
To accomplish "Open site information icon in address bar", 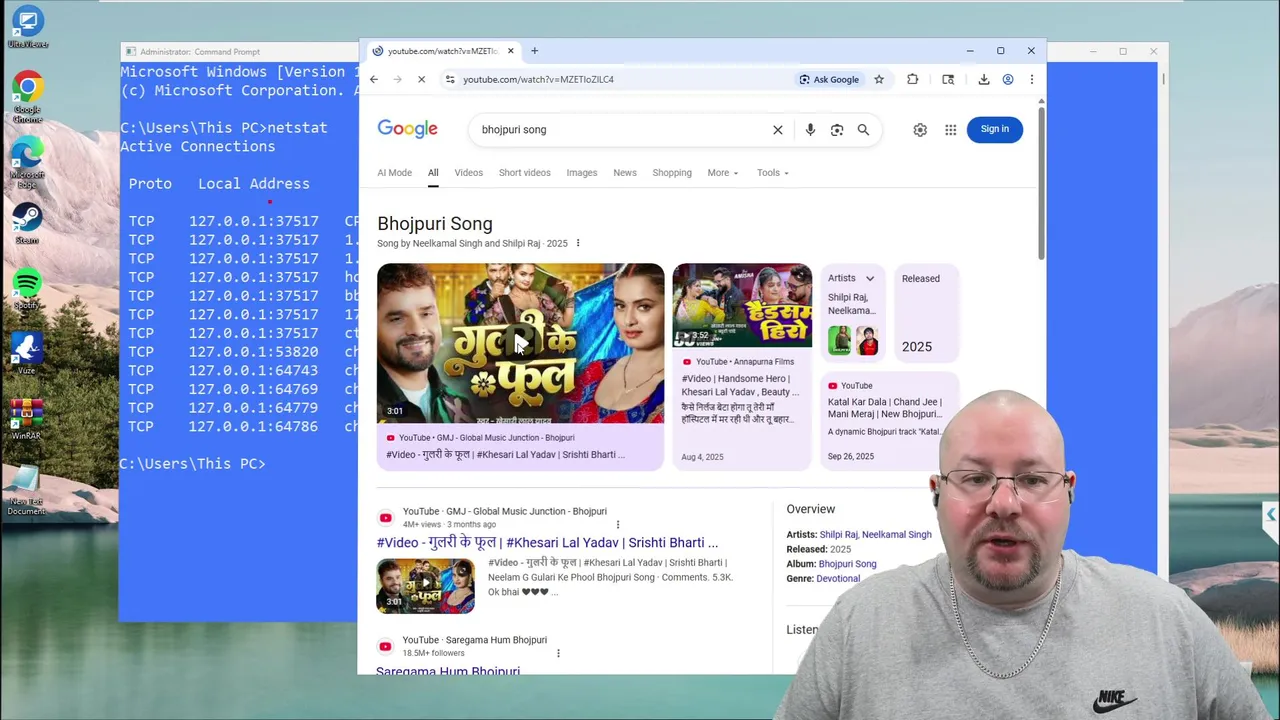I will click(x=450, y=79).
